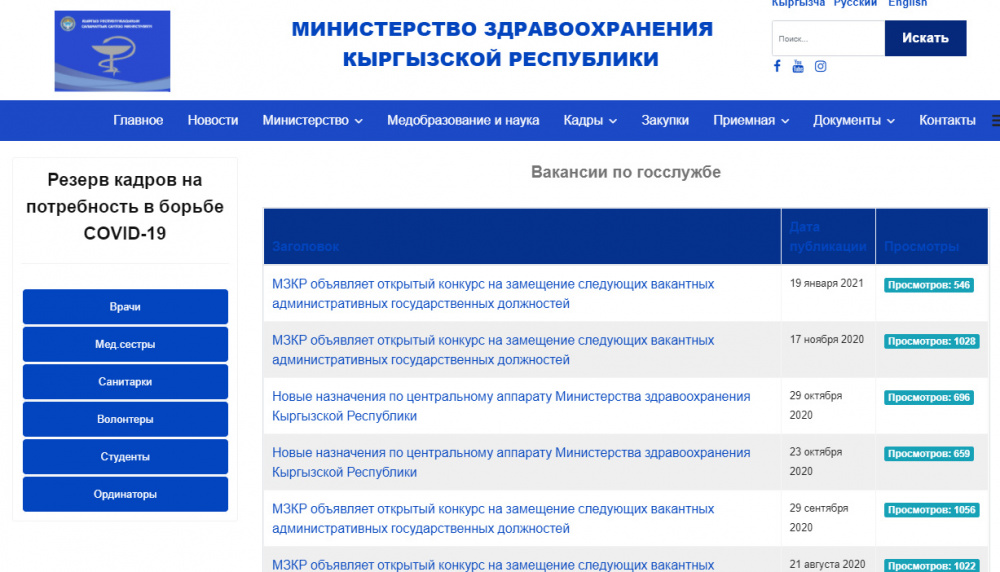Click the Просмотров: 696 badge

point(929,397)
